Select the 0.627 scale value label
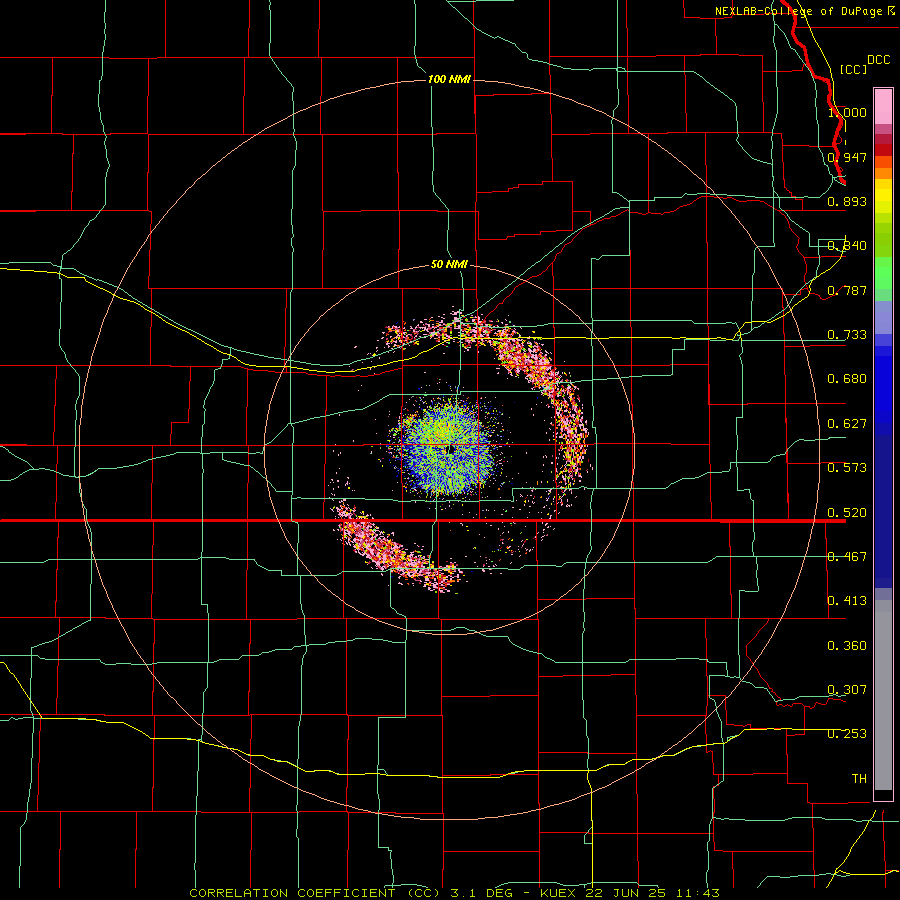The width and height of the screenshot is (900, 900). click(847, 424)
